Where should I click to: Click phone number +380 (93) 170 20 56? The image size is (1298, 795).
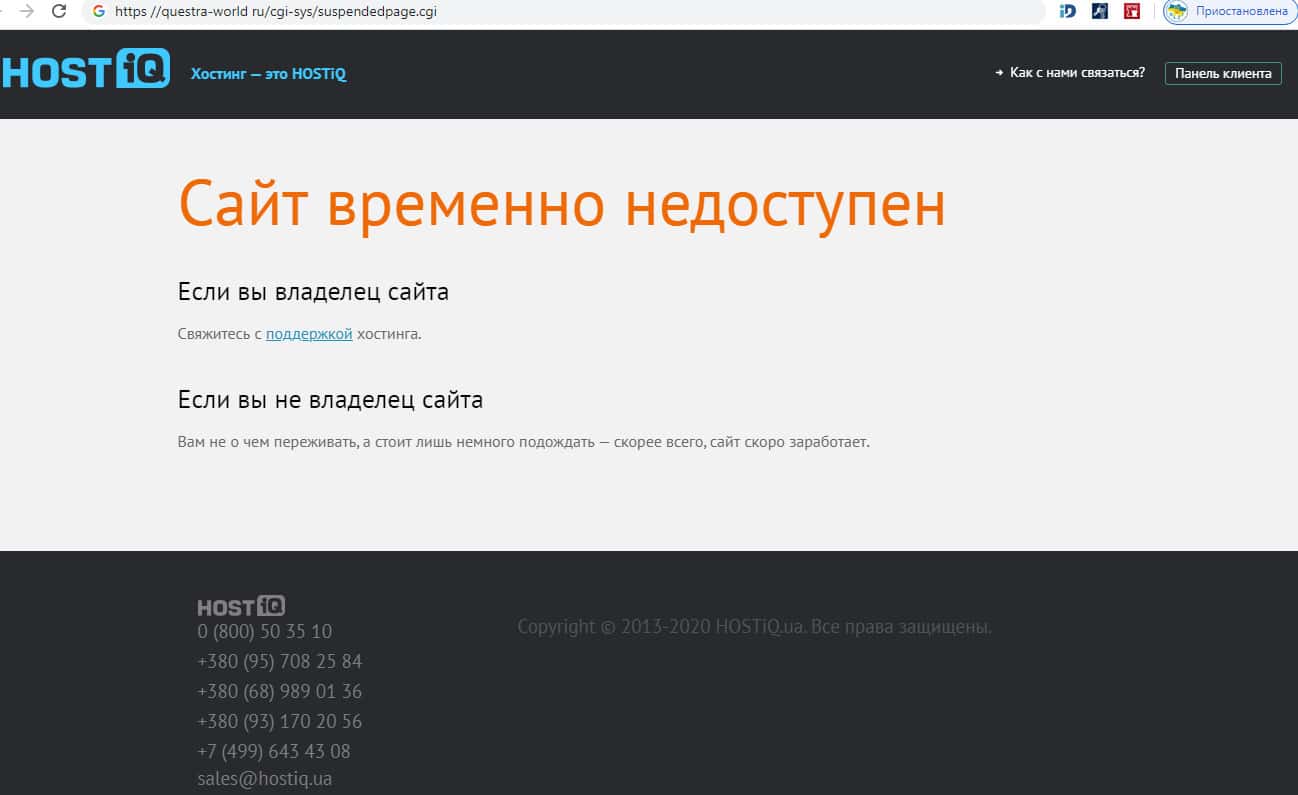pyautogui.click(x=280, y=721)
